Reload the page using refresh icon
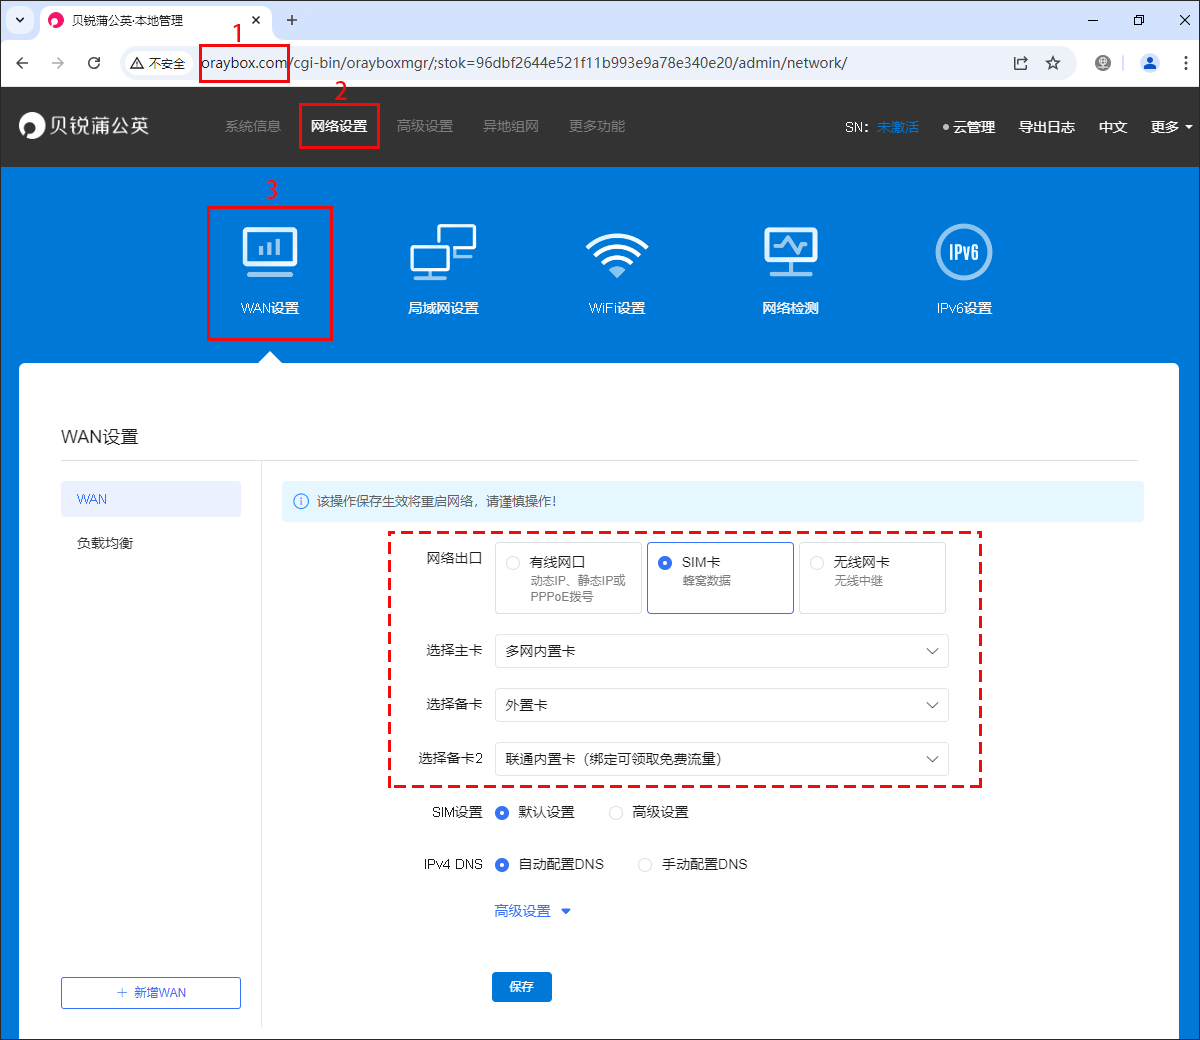The image size is (1200, 1040). pos(94,63)
